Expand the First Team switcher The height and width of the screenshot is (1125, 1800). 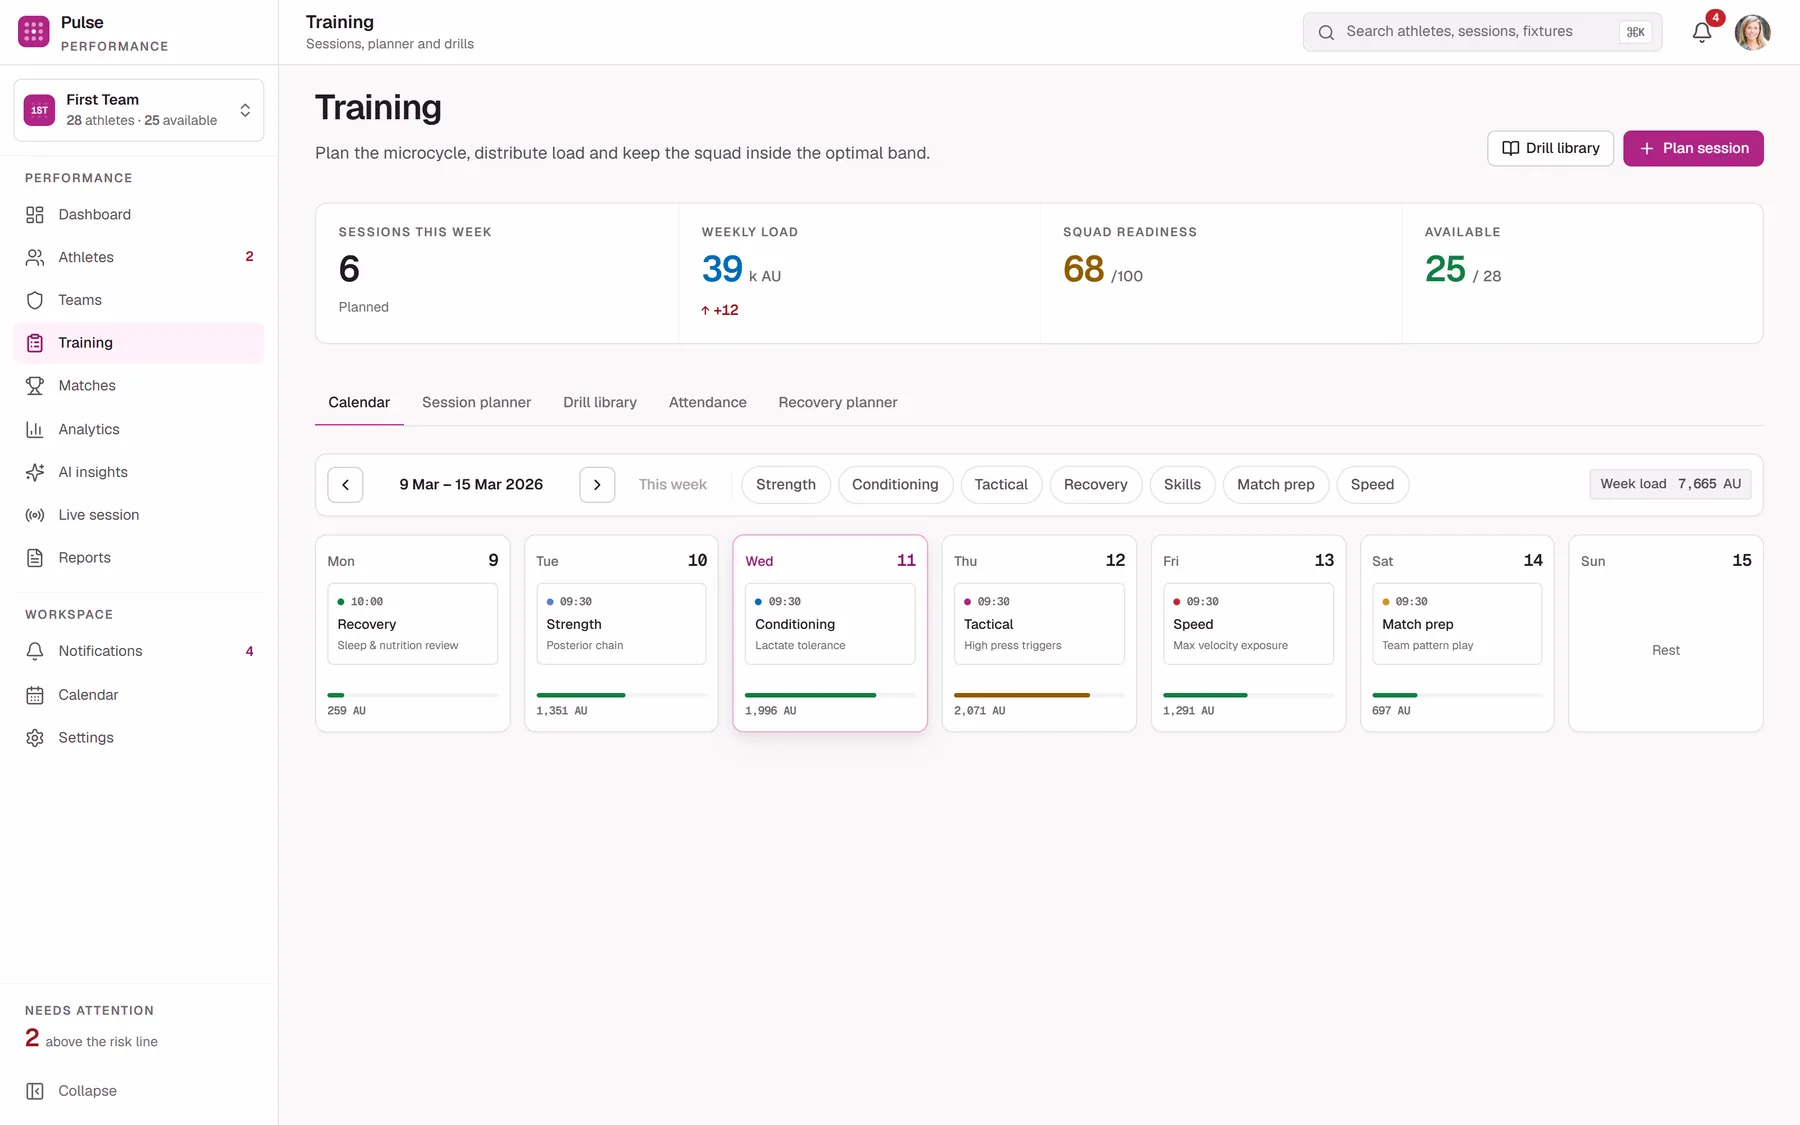(139, 110)
